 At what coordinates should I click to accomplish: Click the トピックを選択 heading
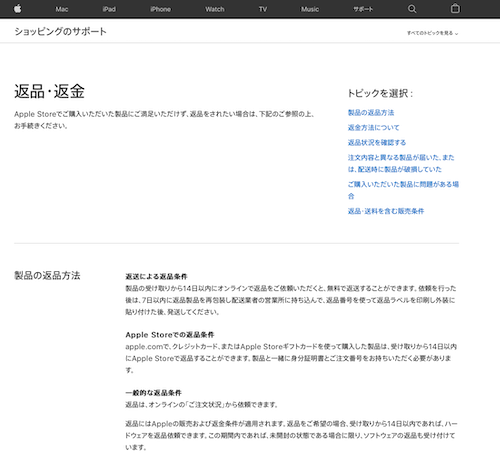click(x=380, y=93)
